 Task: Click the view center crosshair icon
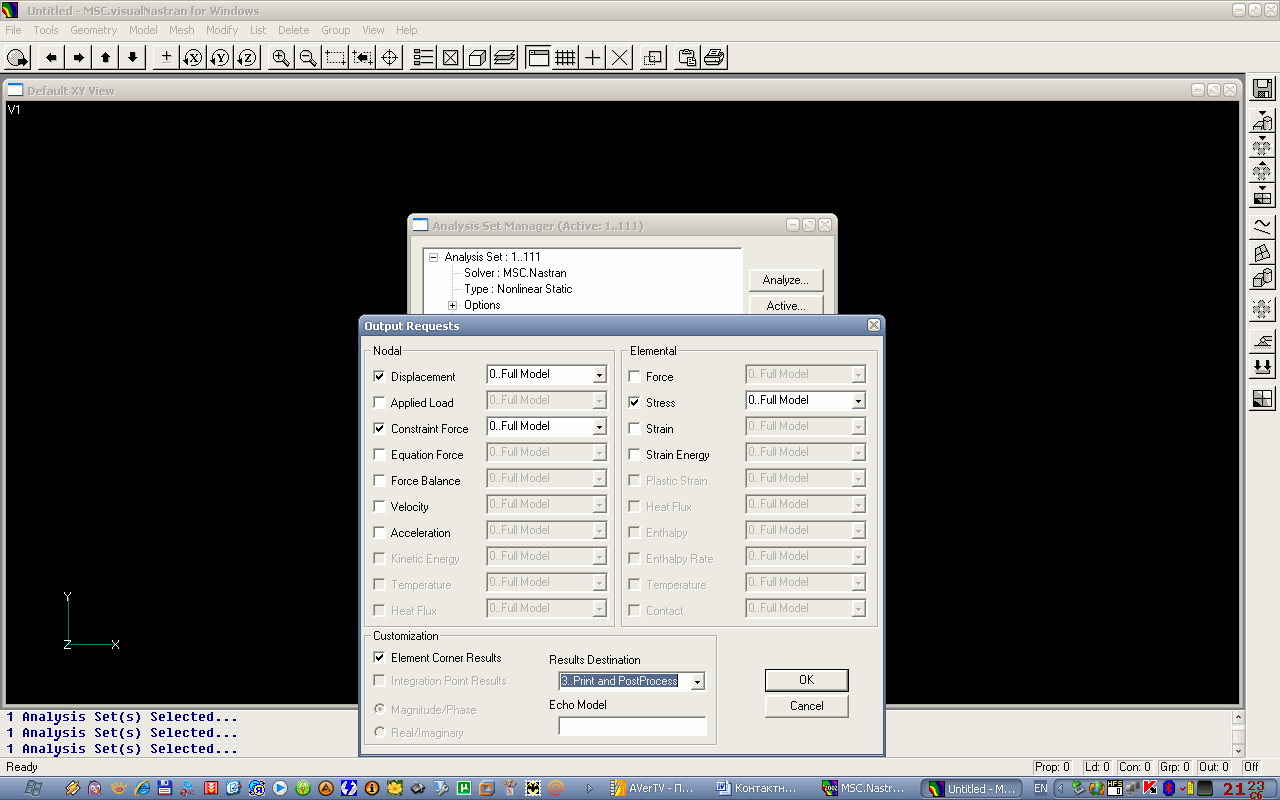[x=389, y=58]
